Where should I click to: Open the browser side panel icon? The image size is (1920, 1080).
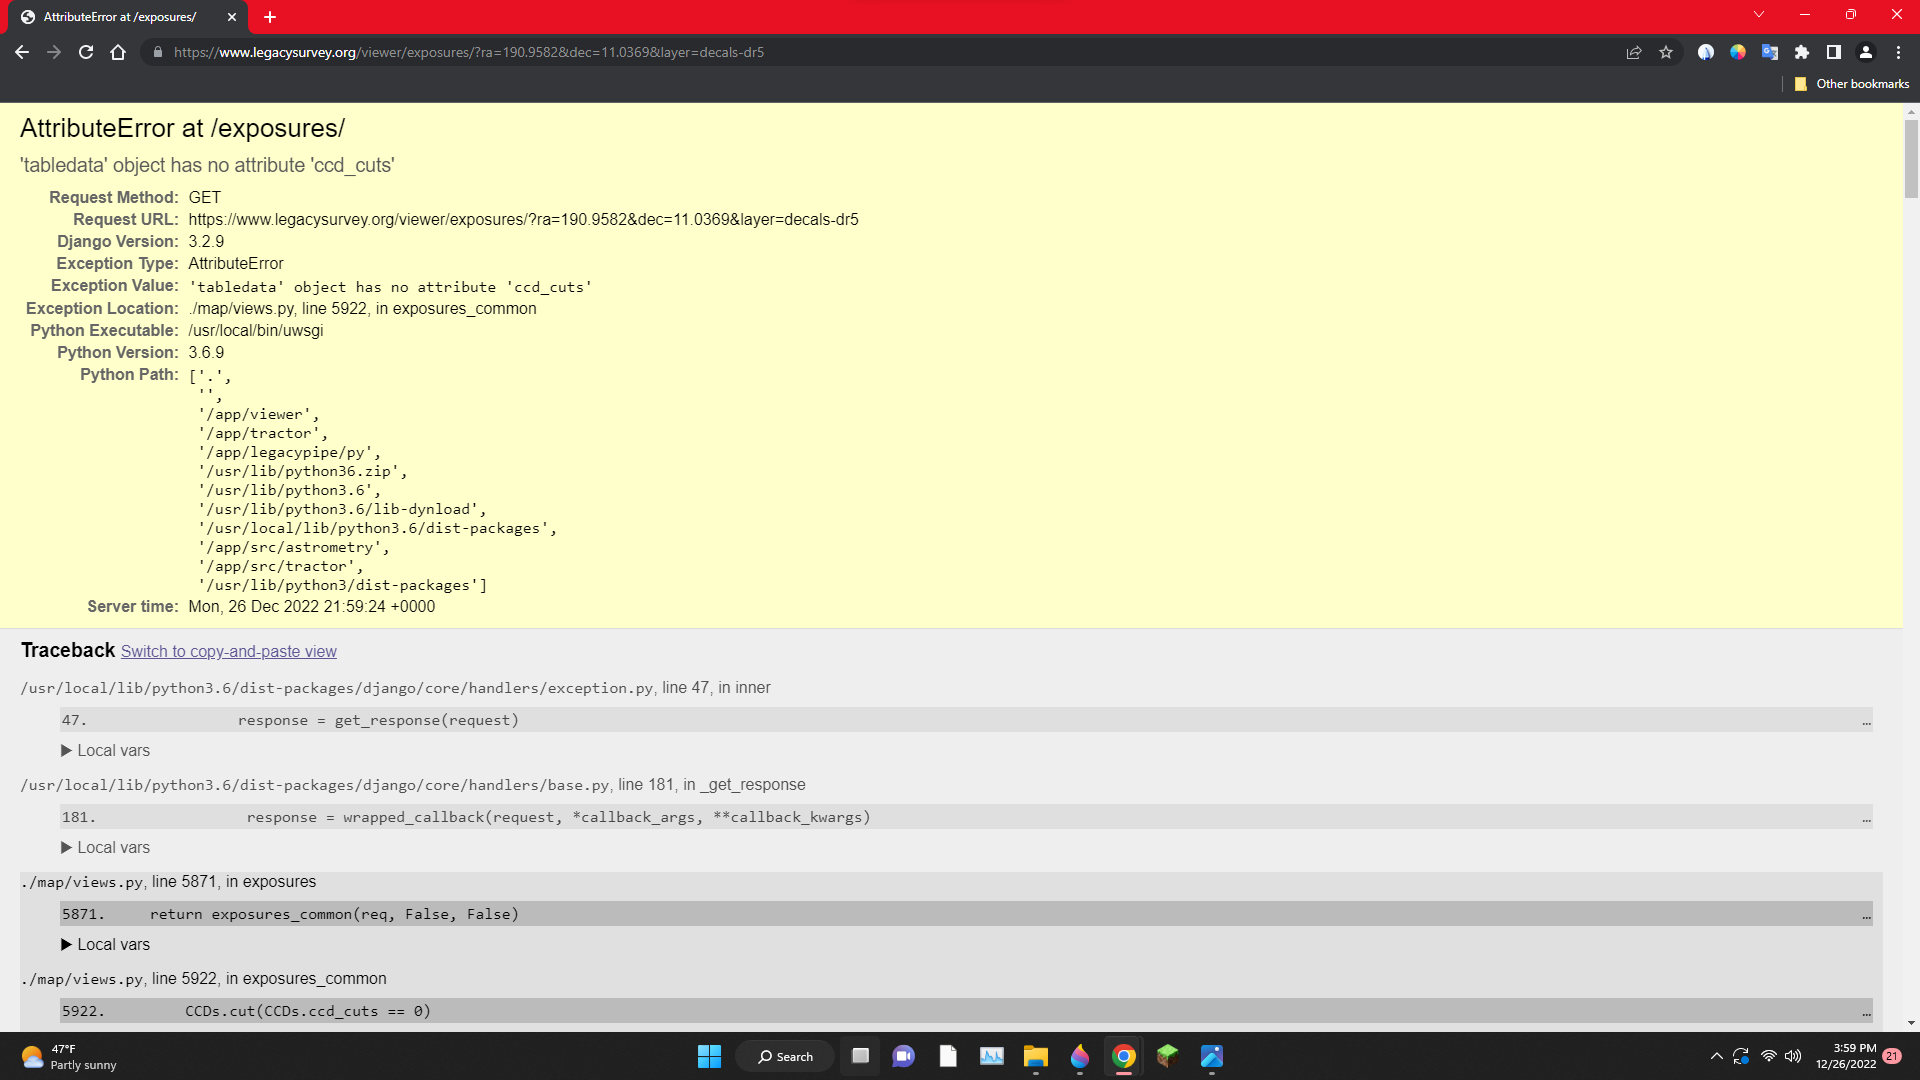coord(1834,52)
